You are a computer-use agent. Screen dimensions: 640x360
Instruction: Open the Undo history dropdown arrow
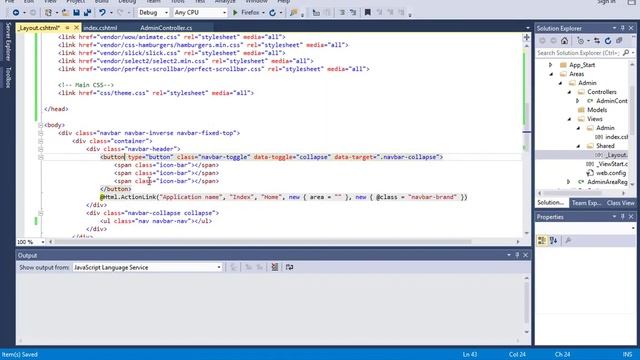[x=111, y=13]
